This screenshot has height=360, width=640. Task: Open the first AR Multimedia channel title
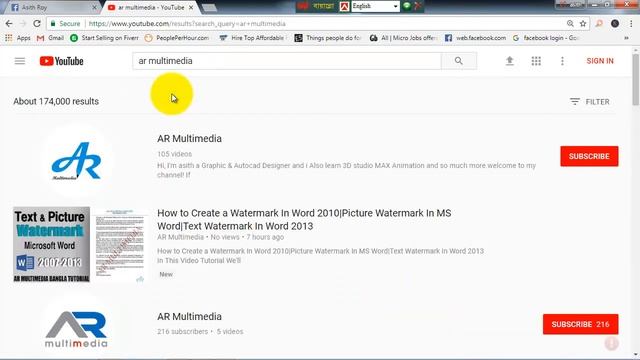pyautogui.click(x=189, y=138)
